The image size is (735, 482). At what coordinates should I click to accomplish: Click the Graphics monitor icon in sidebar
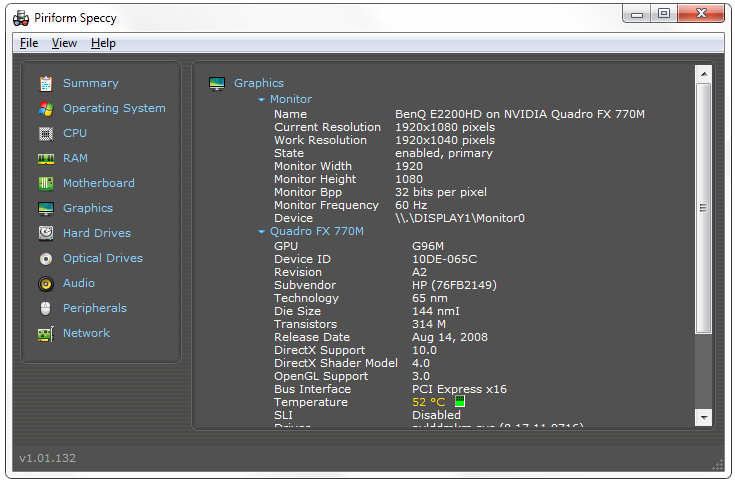tap(45, 208)
